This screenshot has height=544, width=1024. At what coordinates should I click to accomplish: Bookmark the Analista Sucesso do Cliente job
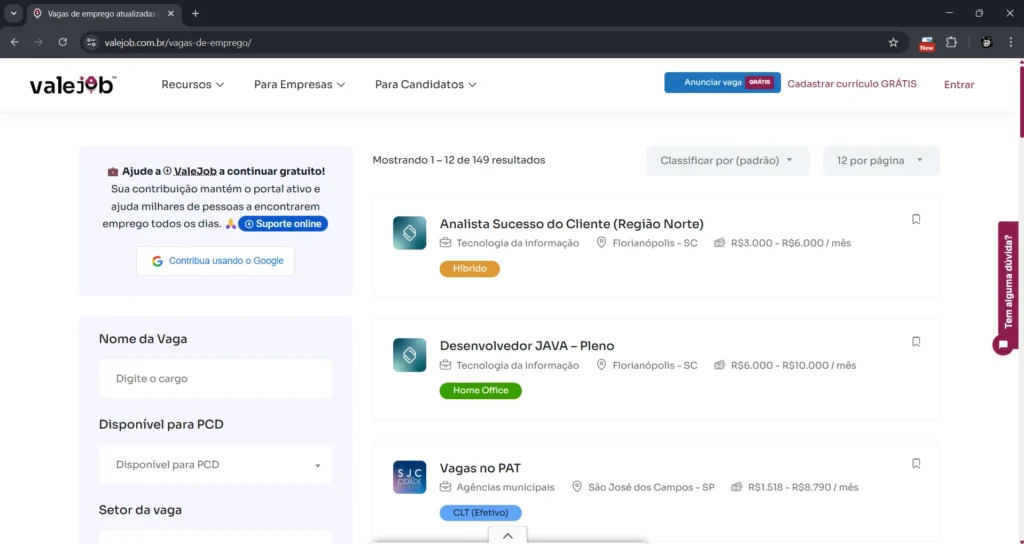coord(916,220)
